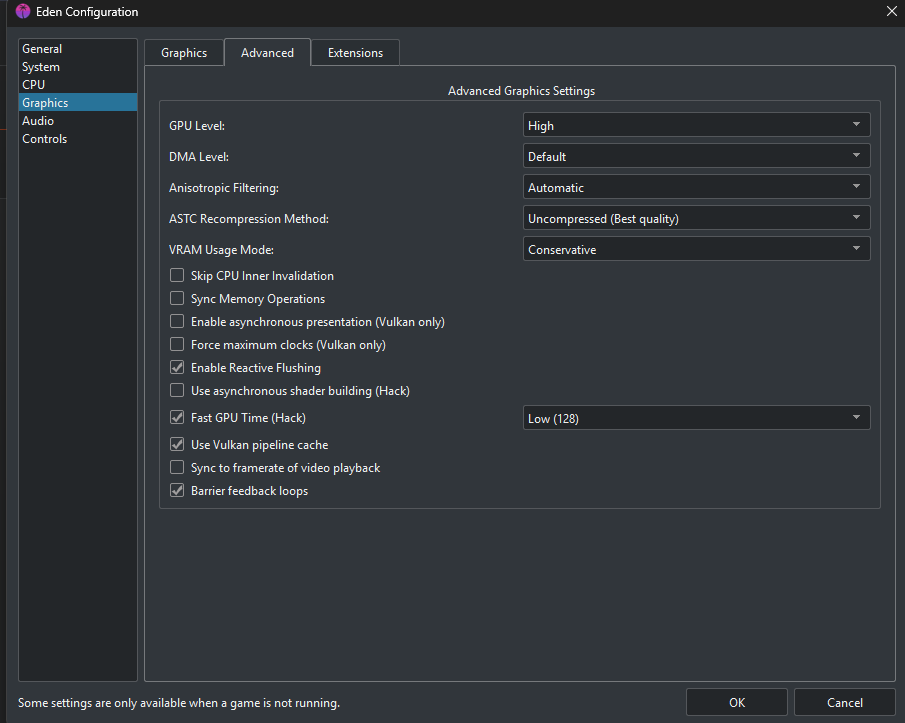Viewport: 905px width, 723px height.
Task: Enable asynchronous shader building hack
Action: tap(177, 391)
